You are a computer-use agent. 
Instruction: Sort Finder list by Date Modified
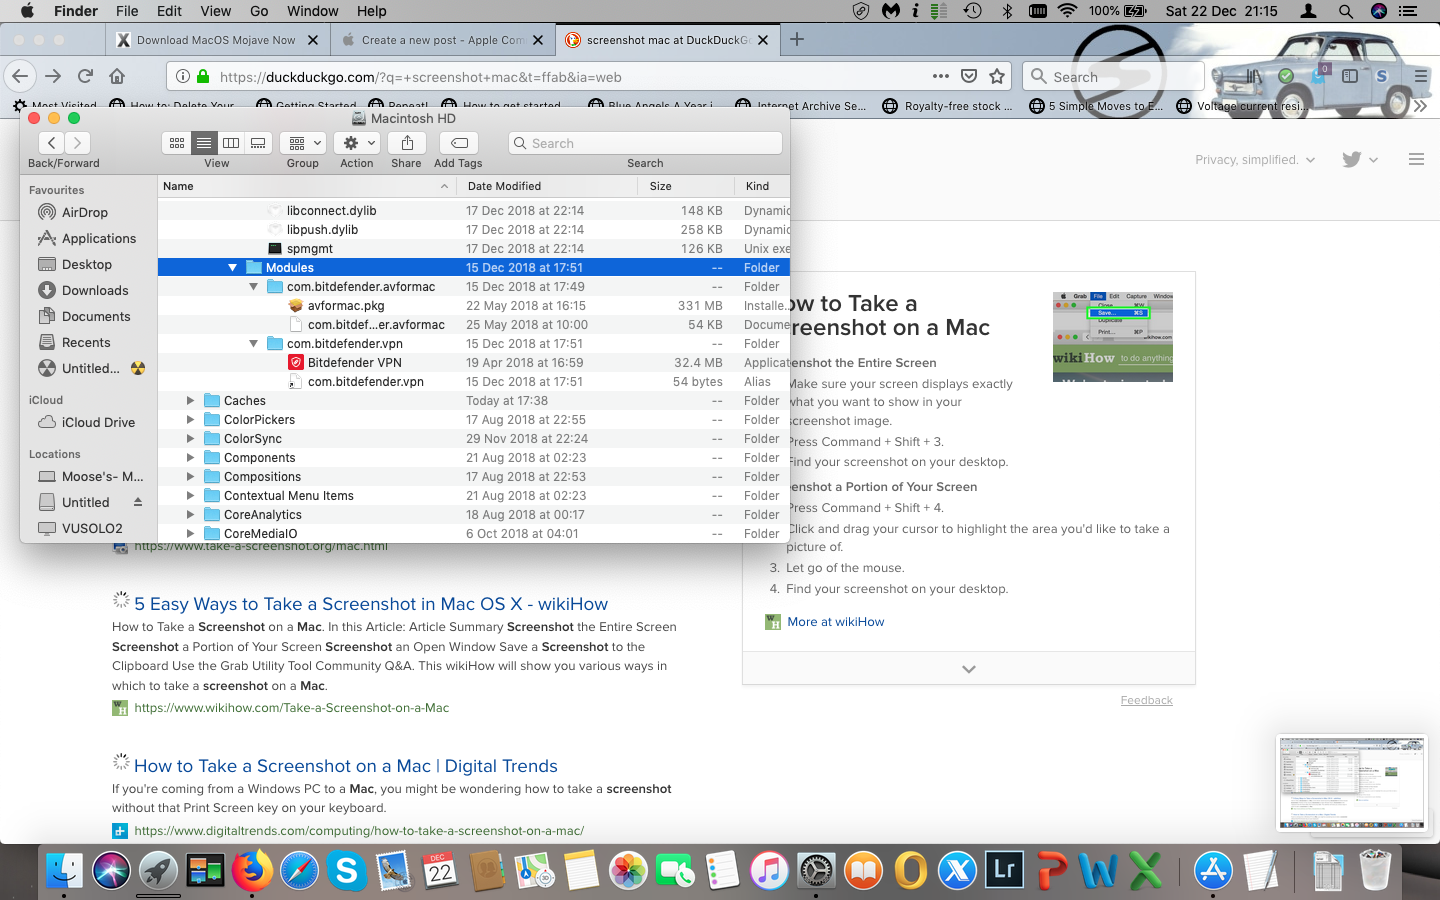(x=547, y=186)
